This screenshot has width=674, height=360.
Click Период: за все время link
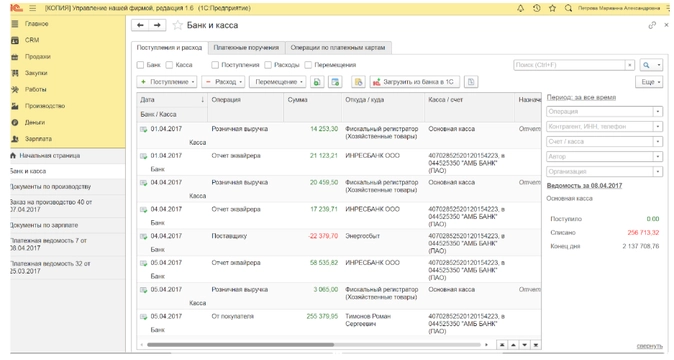581,98
